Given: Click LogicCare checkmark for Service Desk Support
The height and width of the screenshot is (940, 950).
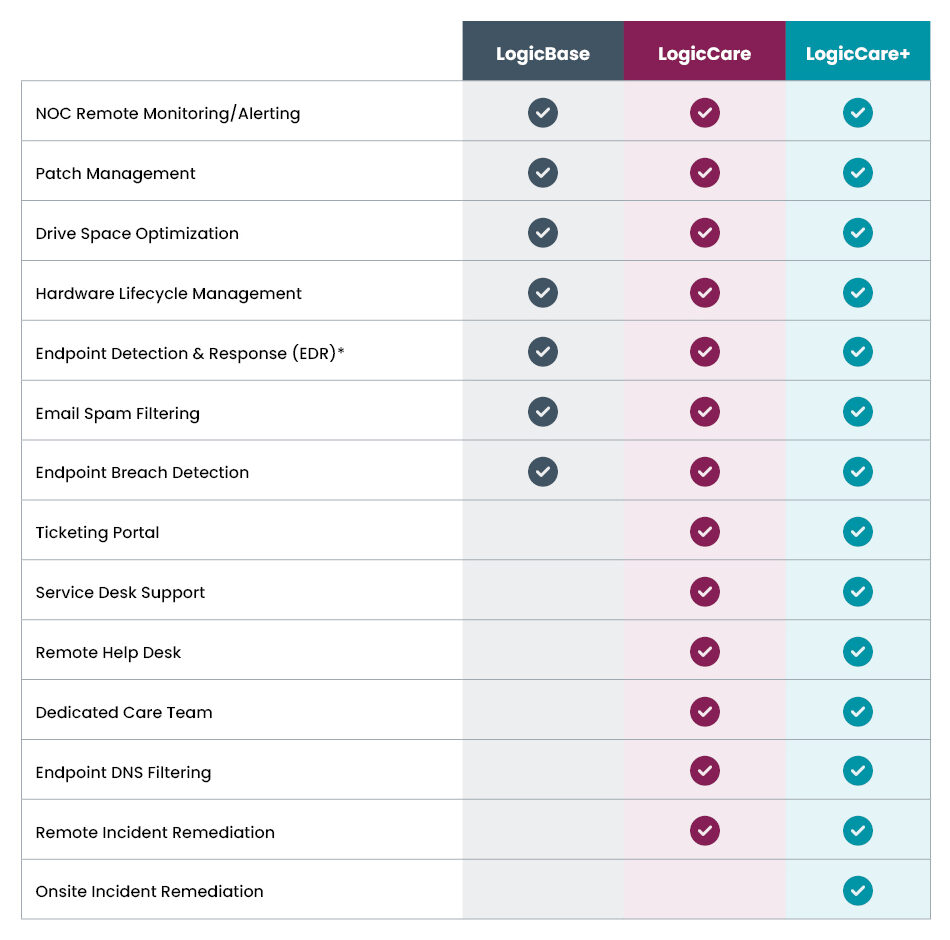Looking at the screenshot, I should coord(705,592).
